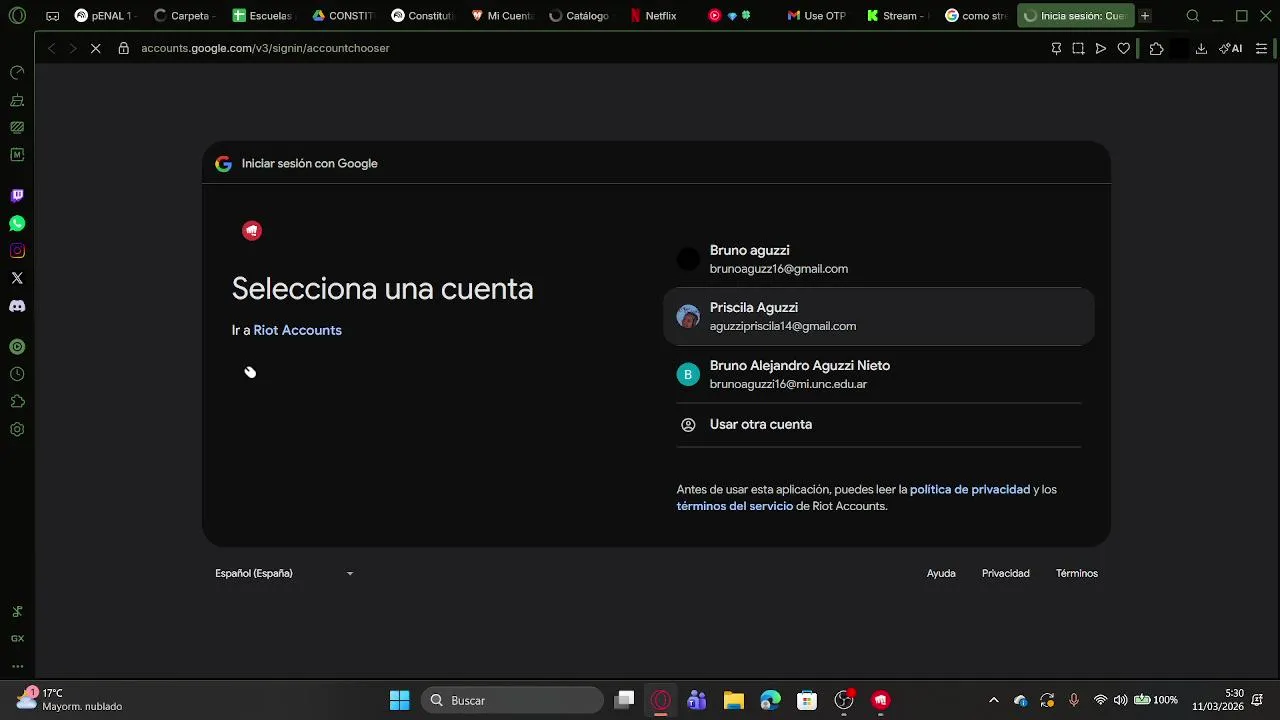Open sidebar extensions cube icon
Image resolution: width=1280 pixels, height=720 pixels.
point(17,401)
